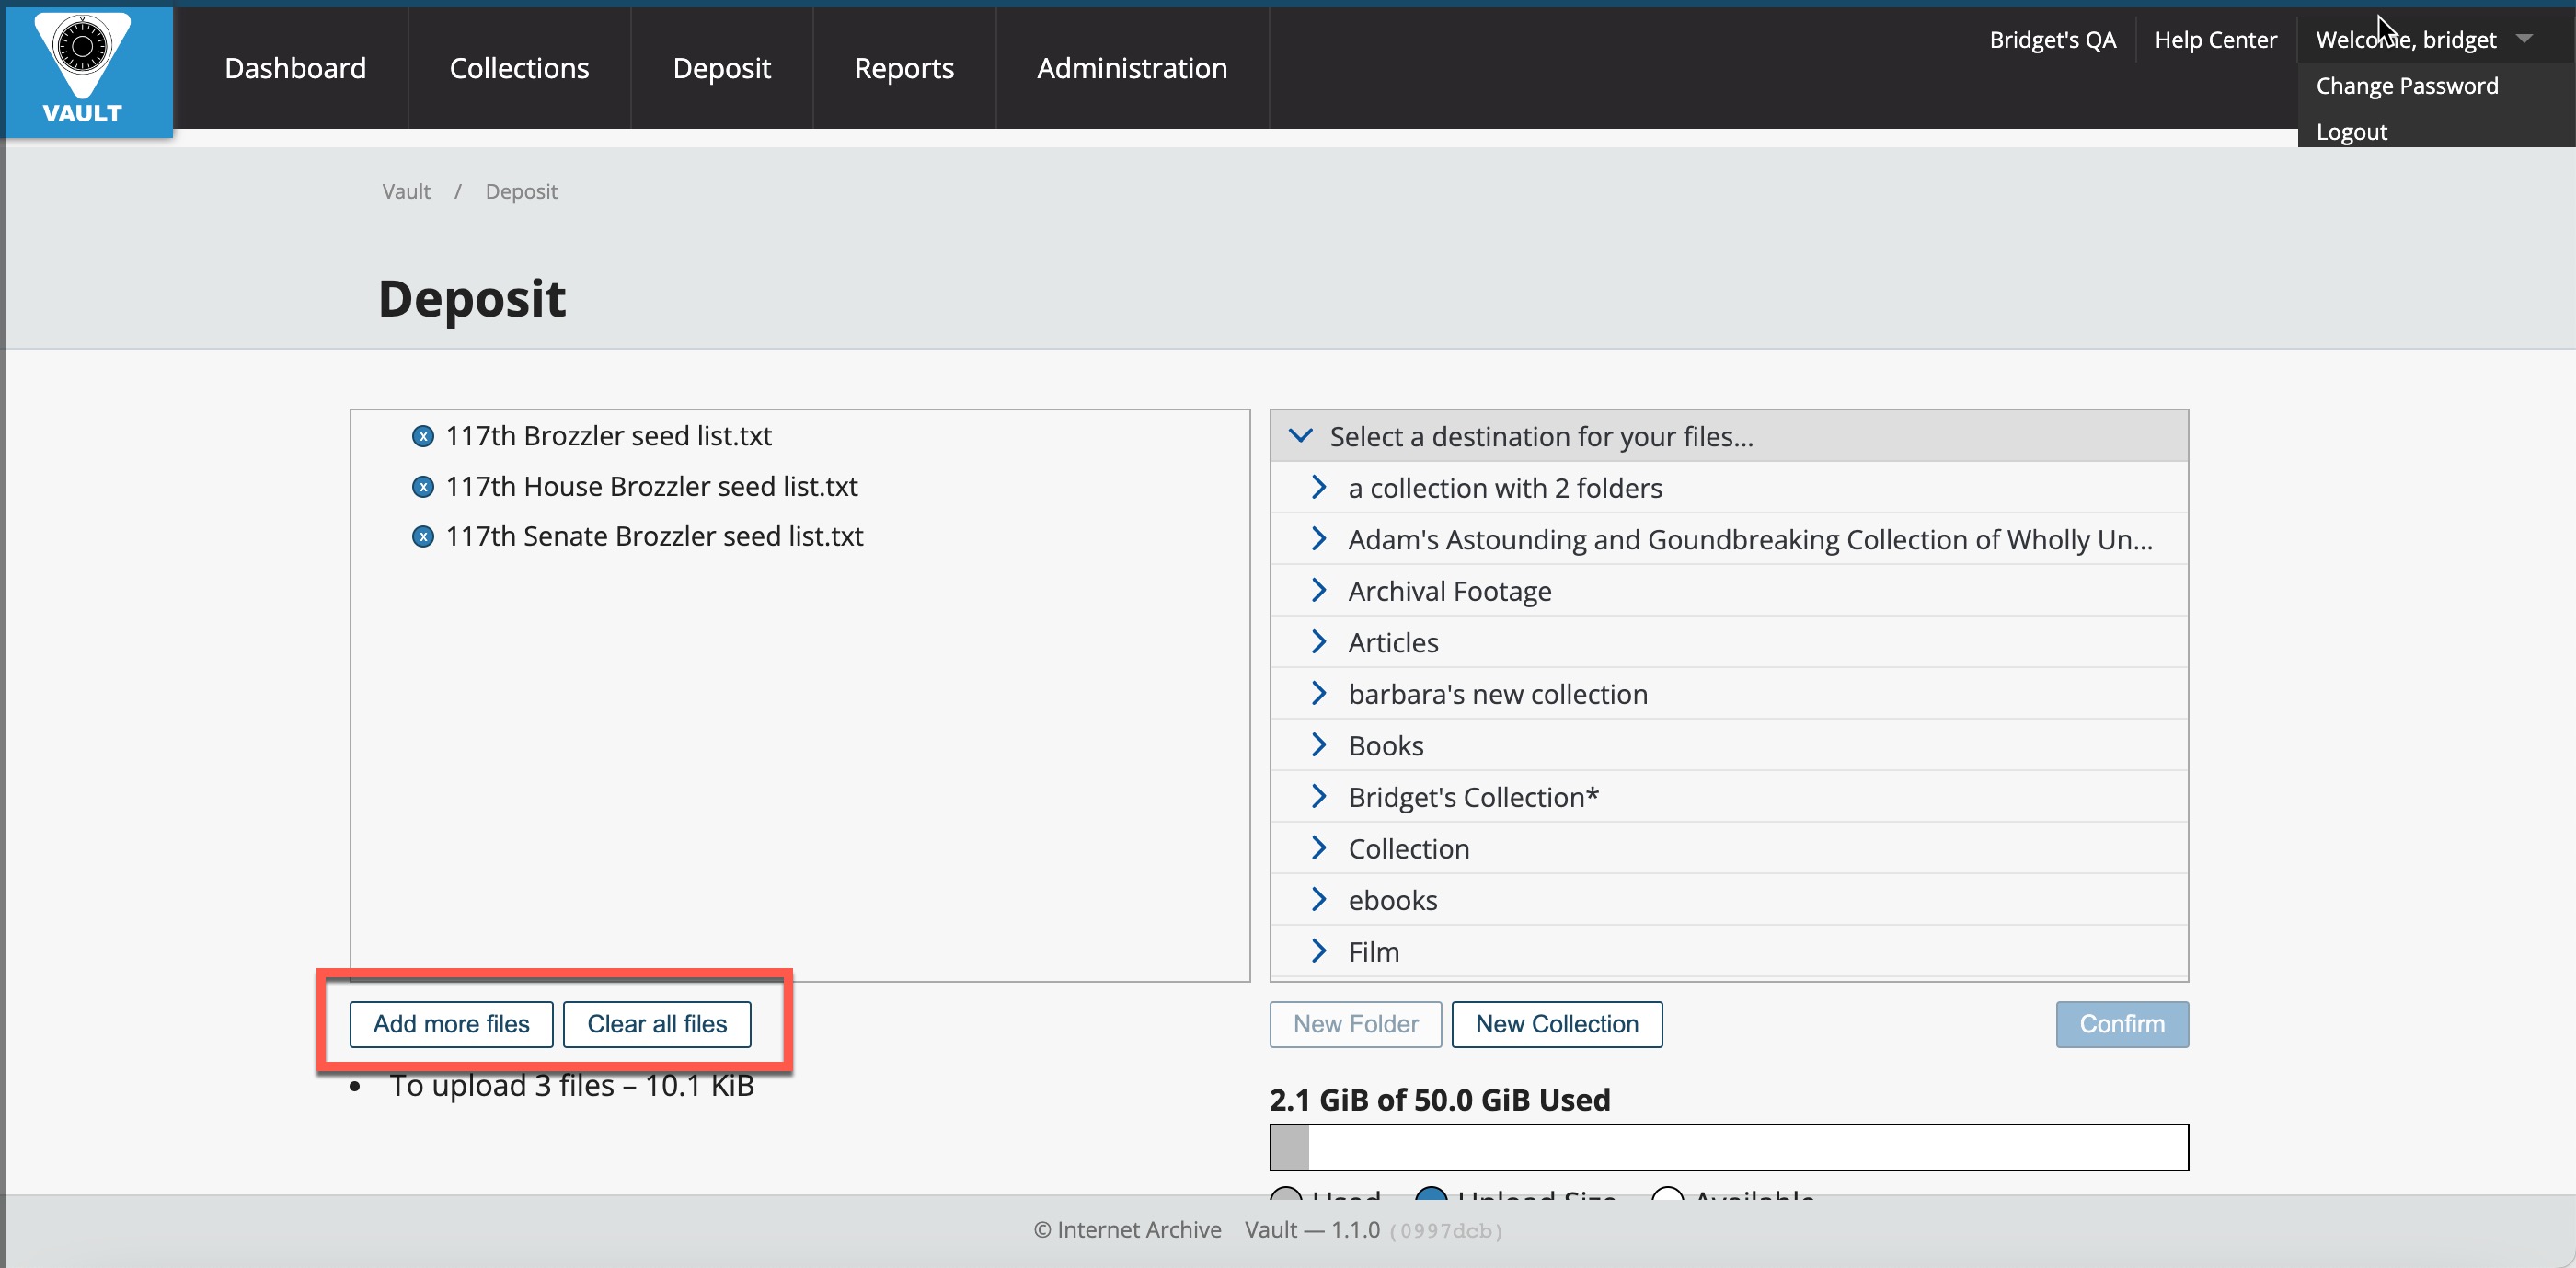2576x1268 pixels.
Task: Expand the Books collection chevron
Action: [x=1318, y=745]
